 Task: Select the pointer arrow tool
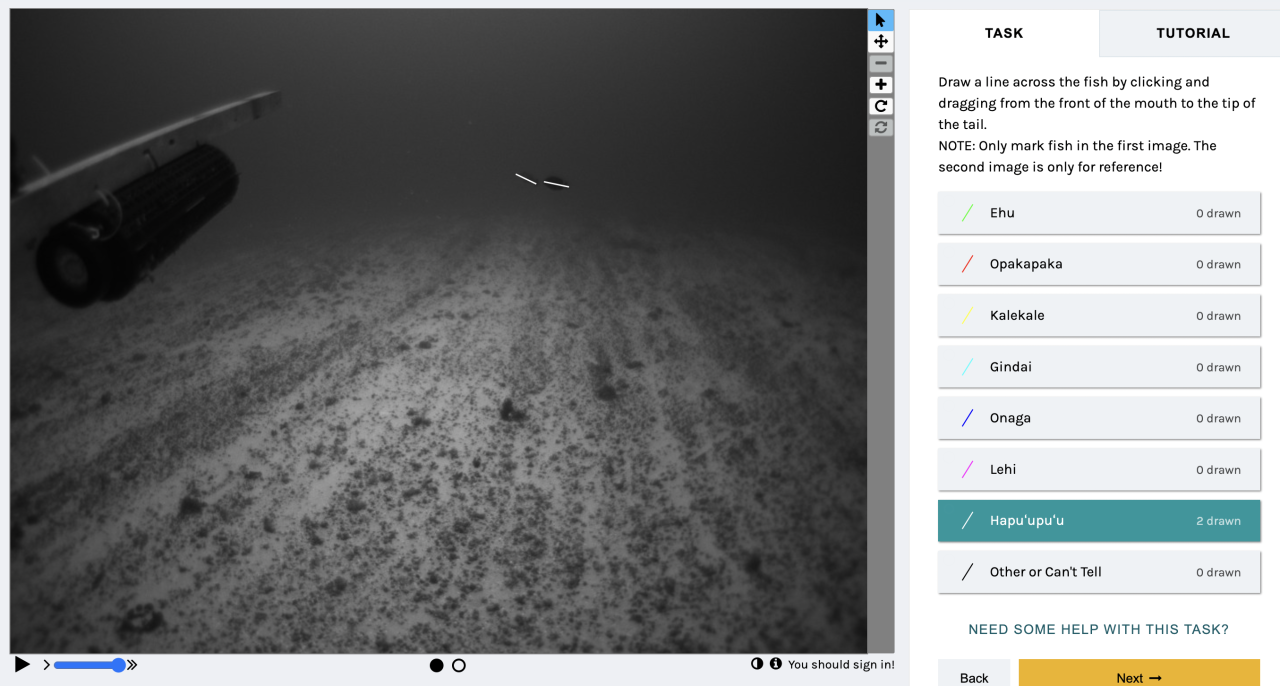click(880, 20)
